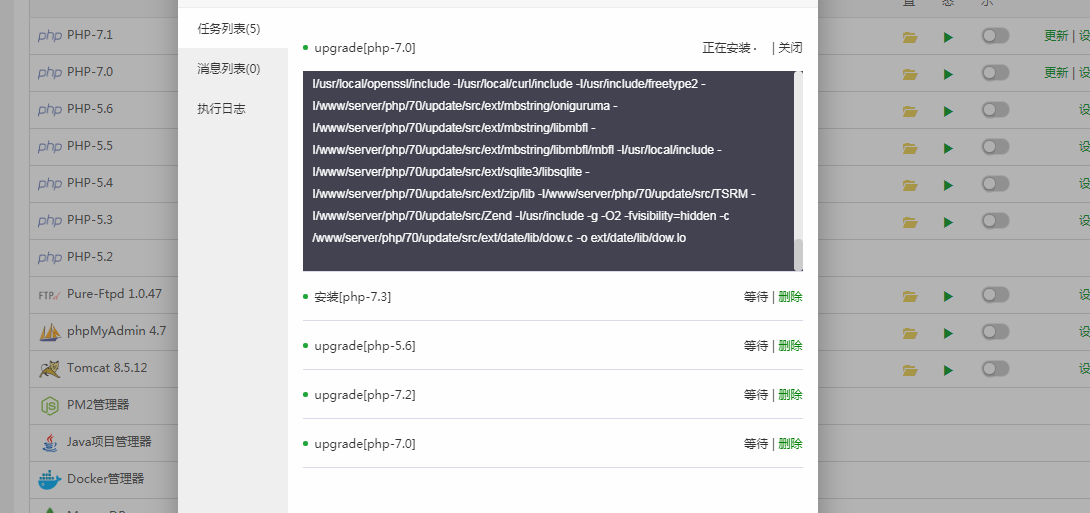Toggle the switch in the phpMyAdmin row
The image size is (1090, 513).
[x=995, y=332]
